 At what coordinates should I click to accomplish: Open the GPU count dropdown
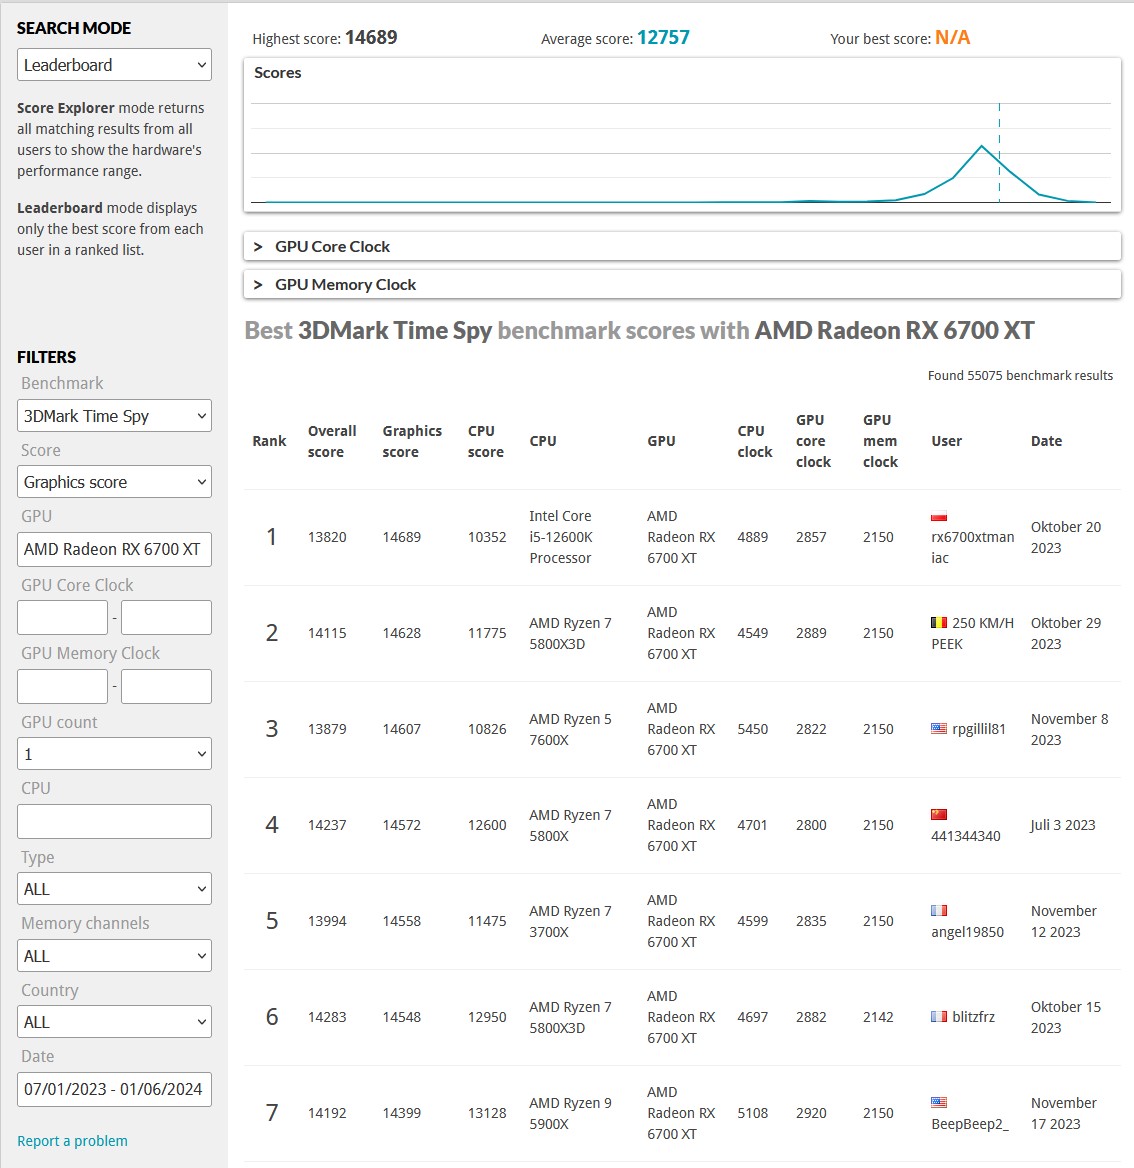pyautogui.click(x=114, y=754)
